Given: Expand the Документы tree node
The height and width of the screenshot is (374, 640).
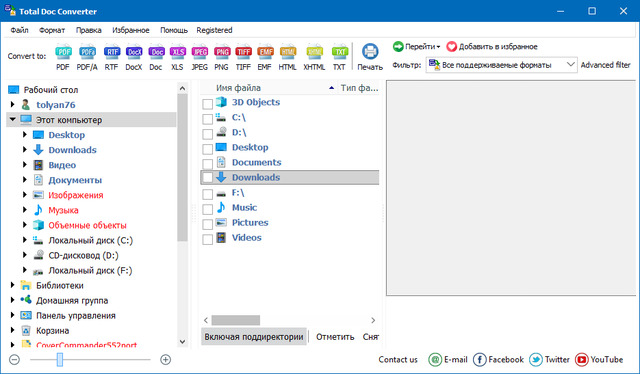Looking at the screenshot, I should [25, 180].
